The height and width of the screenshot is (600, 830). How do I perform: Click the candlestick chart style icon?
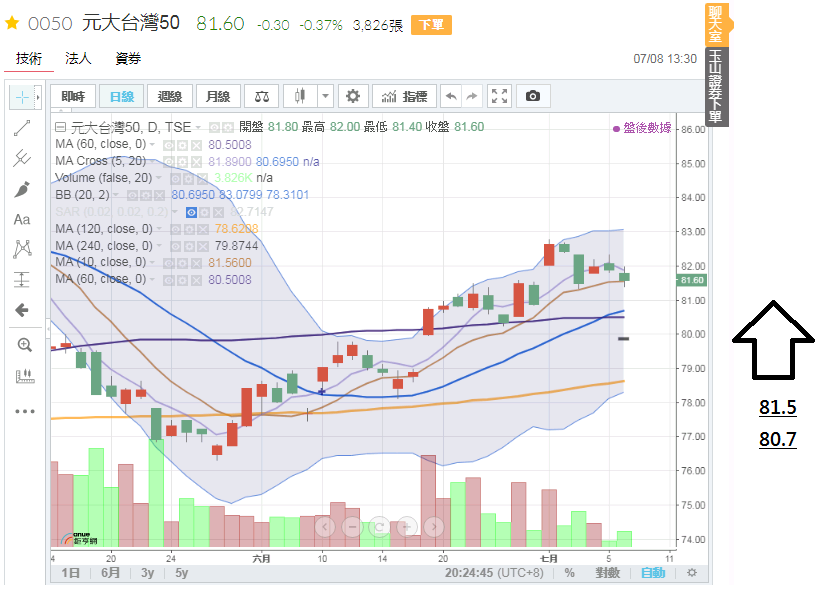(300, 96)
